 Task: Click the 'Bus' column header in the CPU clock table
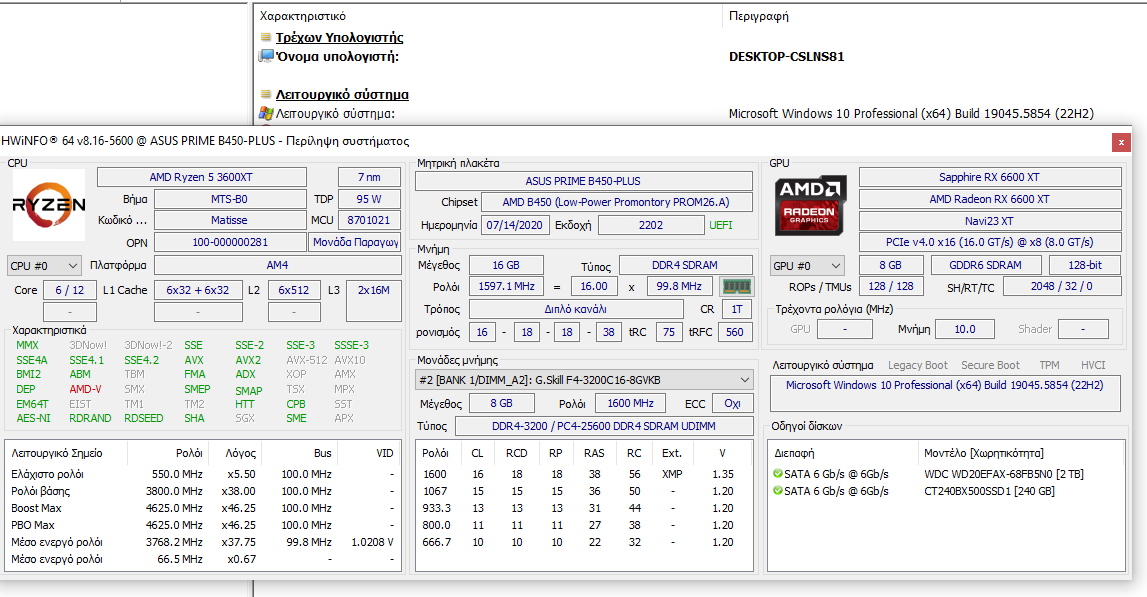pos(323,453)
